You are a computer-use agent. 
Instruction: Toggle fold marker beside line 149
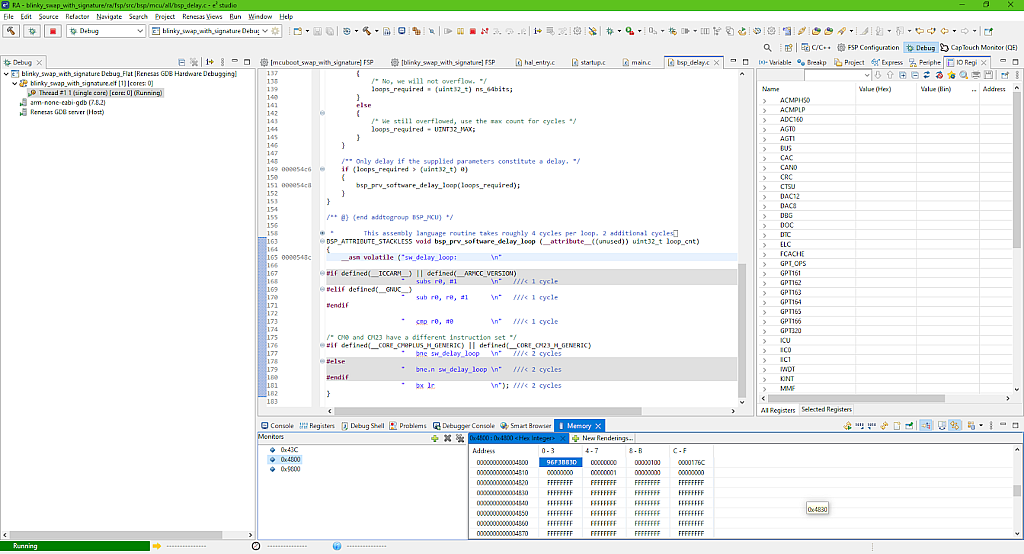(322, 169)
